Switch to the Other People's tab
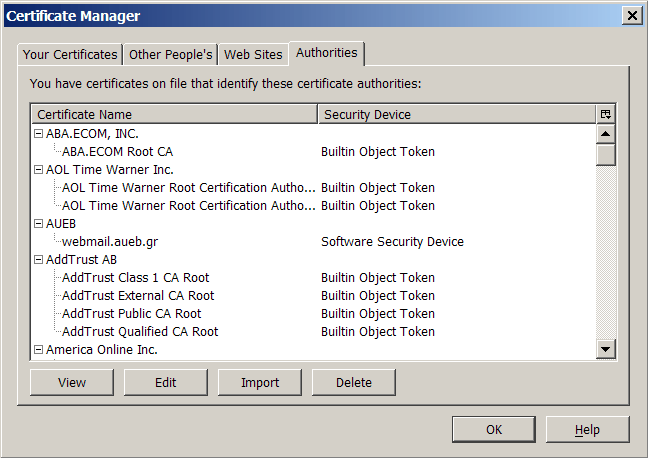The width and height of the screenshot is (648, 458). click(x=170, y=55)
